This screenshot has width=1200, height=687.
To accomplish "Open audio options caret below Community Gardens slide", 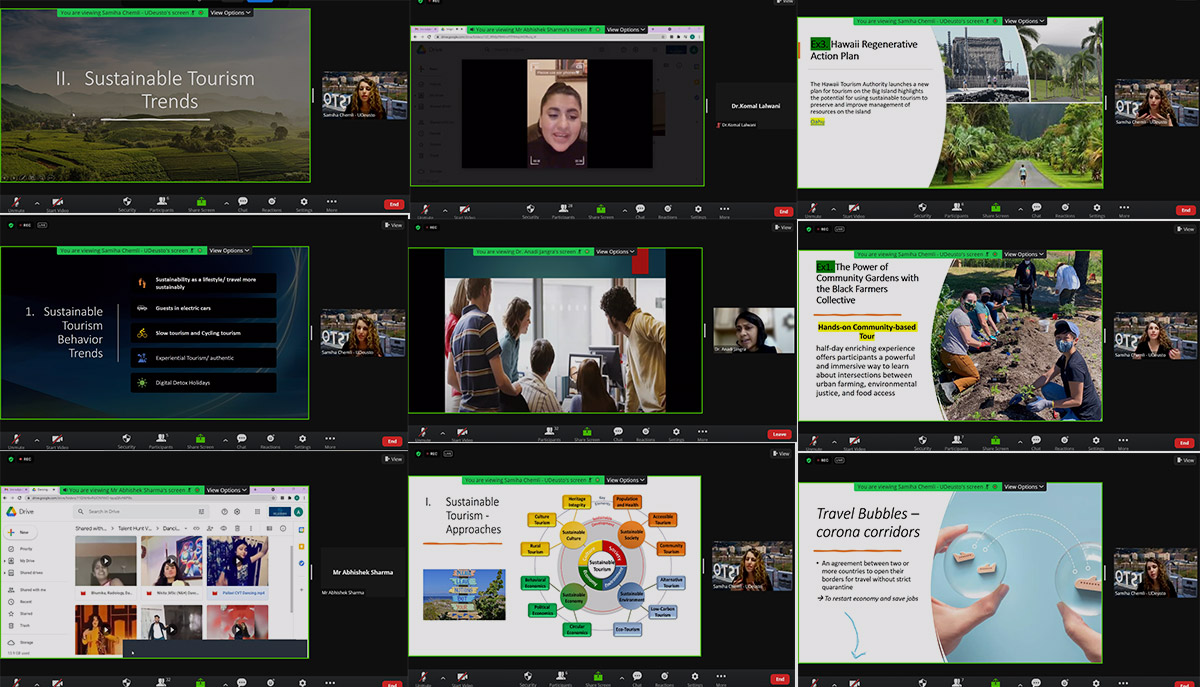I will click(832, 440).
